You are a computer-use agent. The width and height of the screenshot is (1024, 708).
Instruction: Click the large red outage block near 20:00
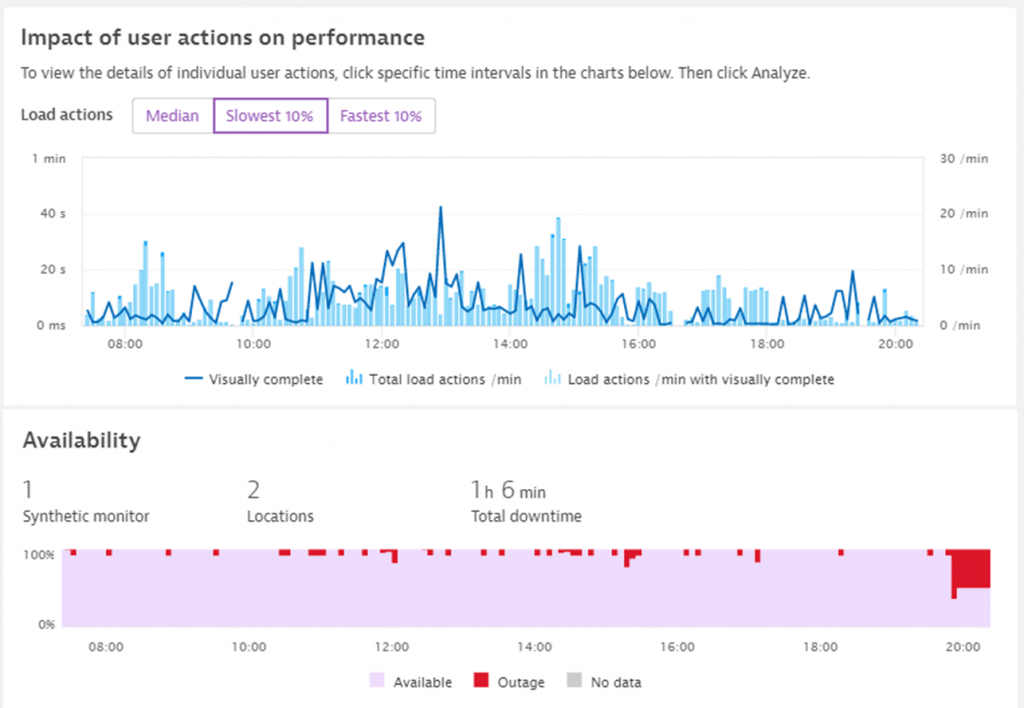click(x=968, y=565)
